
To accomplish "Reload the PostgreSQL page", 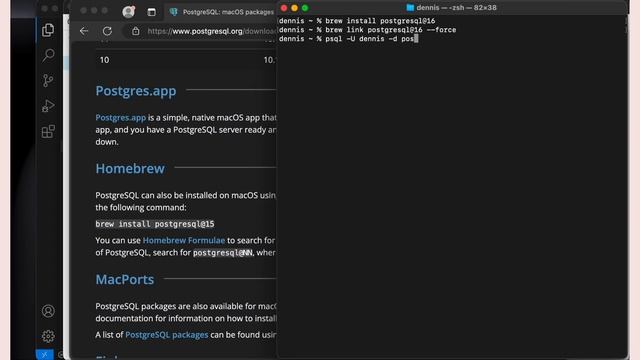I will coord(107,31).
